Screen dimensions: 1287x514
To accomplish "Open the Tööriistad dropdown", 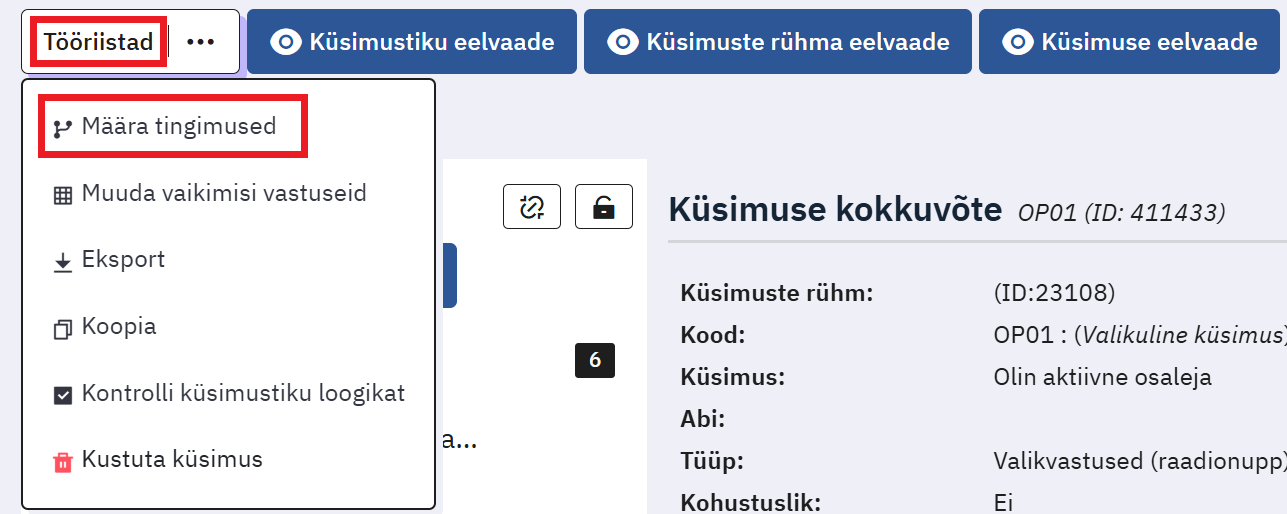I will tap(98, 42).
